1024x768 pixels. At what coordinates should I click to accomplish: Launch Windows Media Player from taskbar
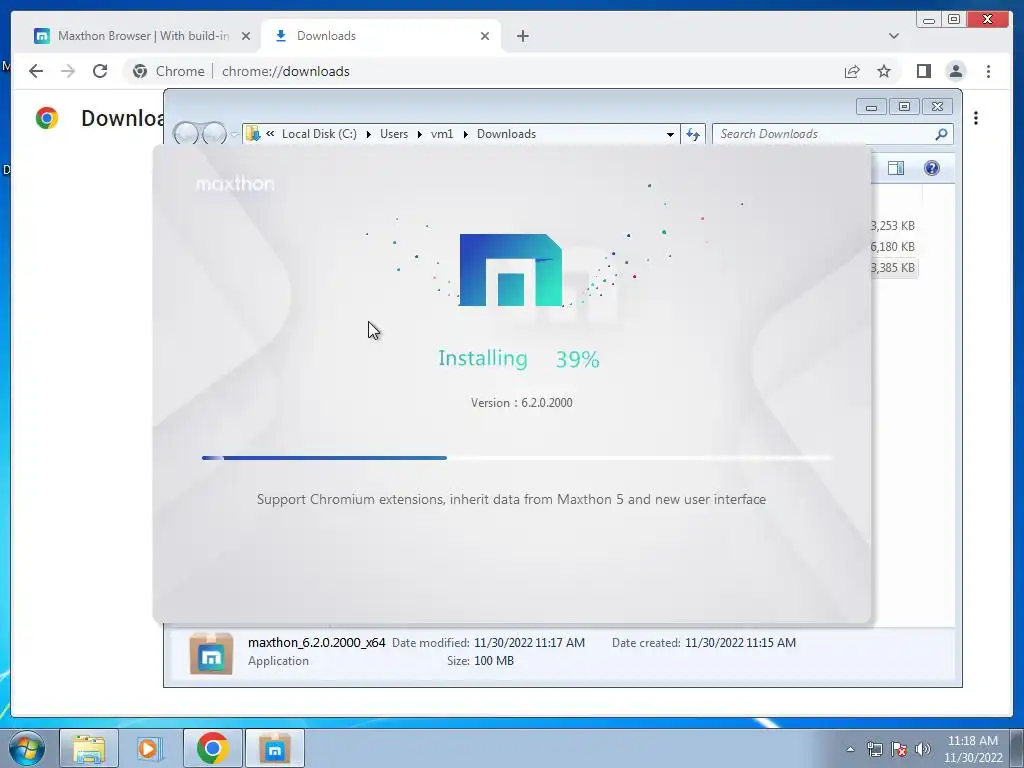150,748
